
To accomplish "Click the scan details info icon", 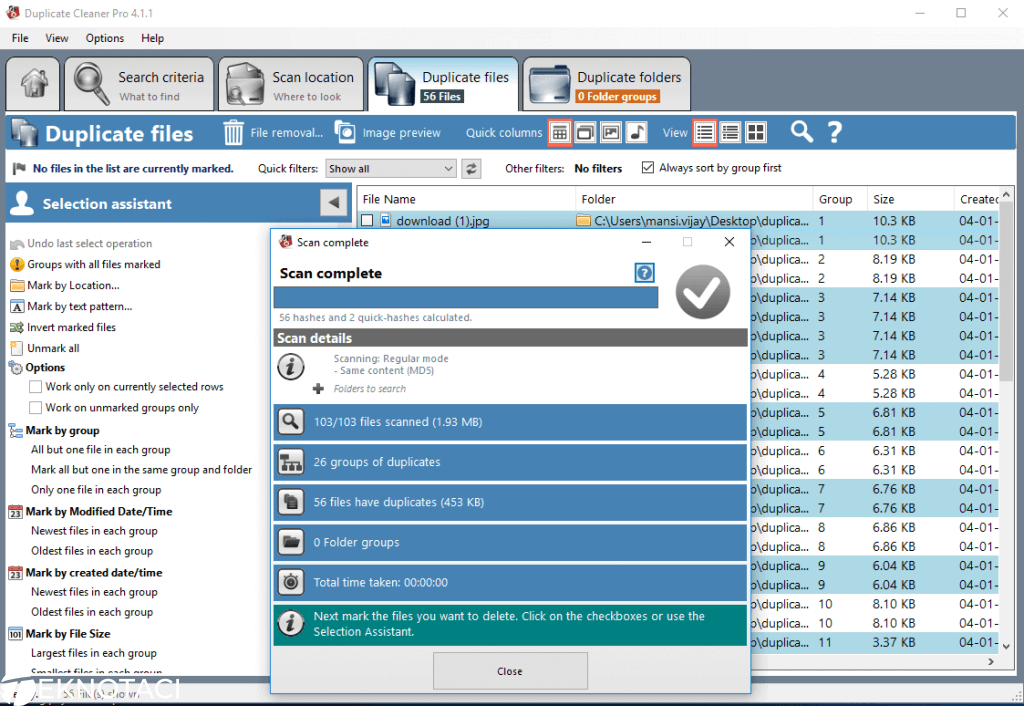I will (291, 366).
